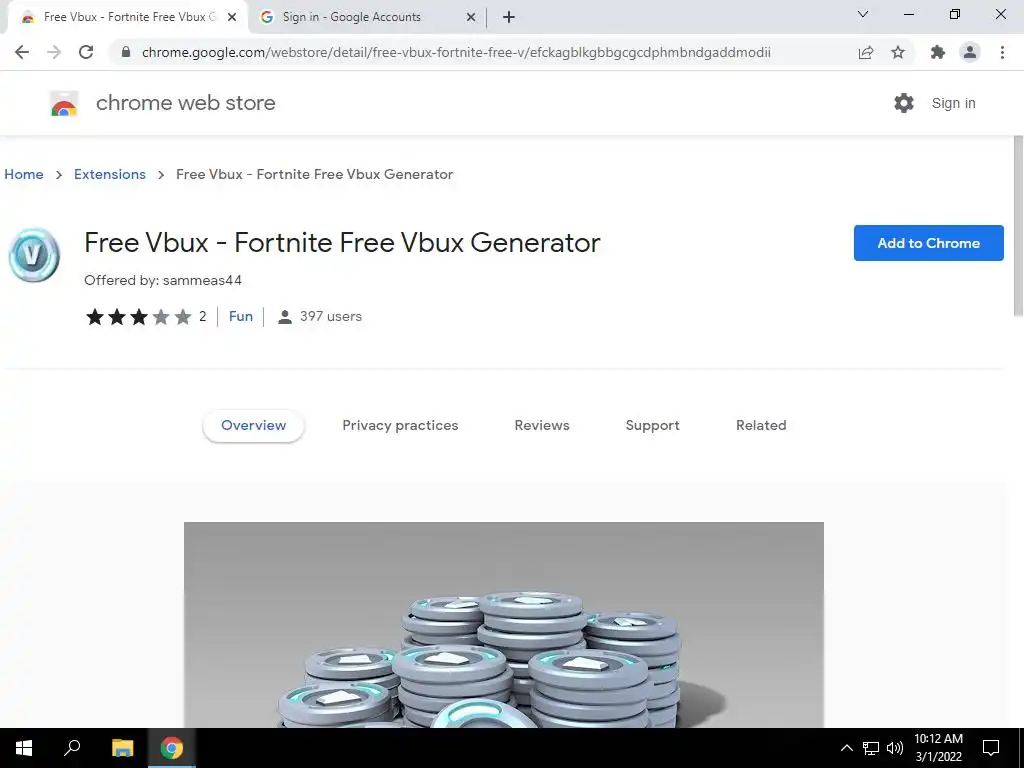Go to Home breadcrumb link
Image resolution: width=1024 pixels, height=768 pixels.
[x=24, y=174]
